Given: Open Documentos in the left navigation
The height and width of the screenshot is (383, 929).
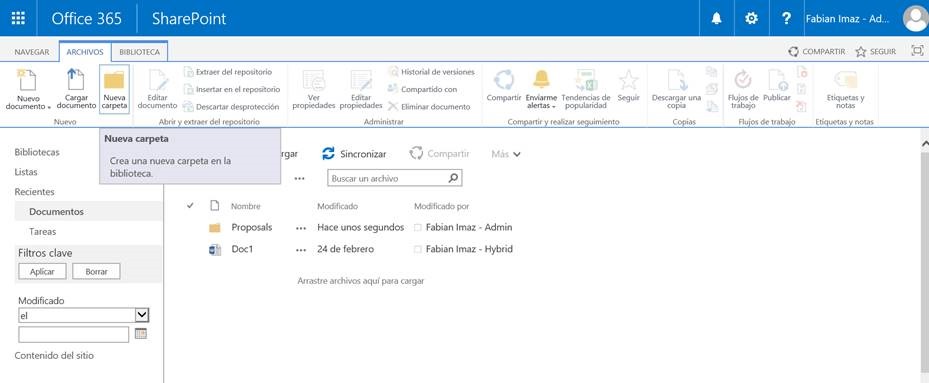Looking at the screenshot, I should pyautogui.click(x=88, y=212).
